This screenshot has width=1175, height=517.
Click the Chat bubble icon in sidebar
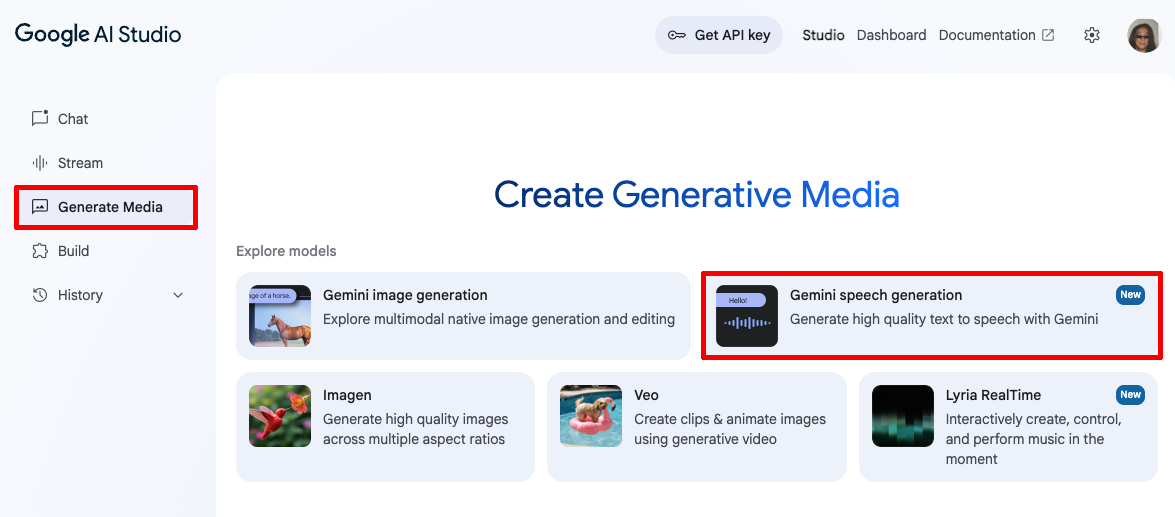pyautogui.click(x=40, y=118)
